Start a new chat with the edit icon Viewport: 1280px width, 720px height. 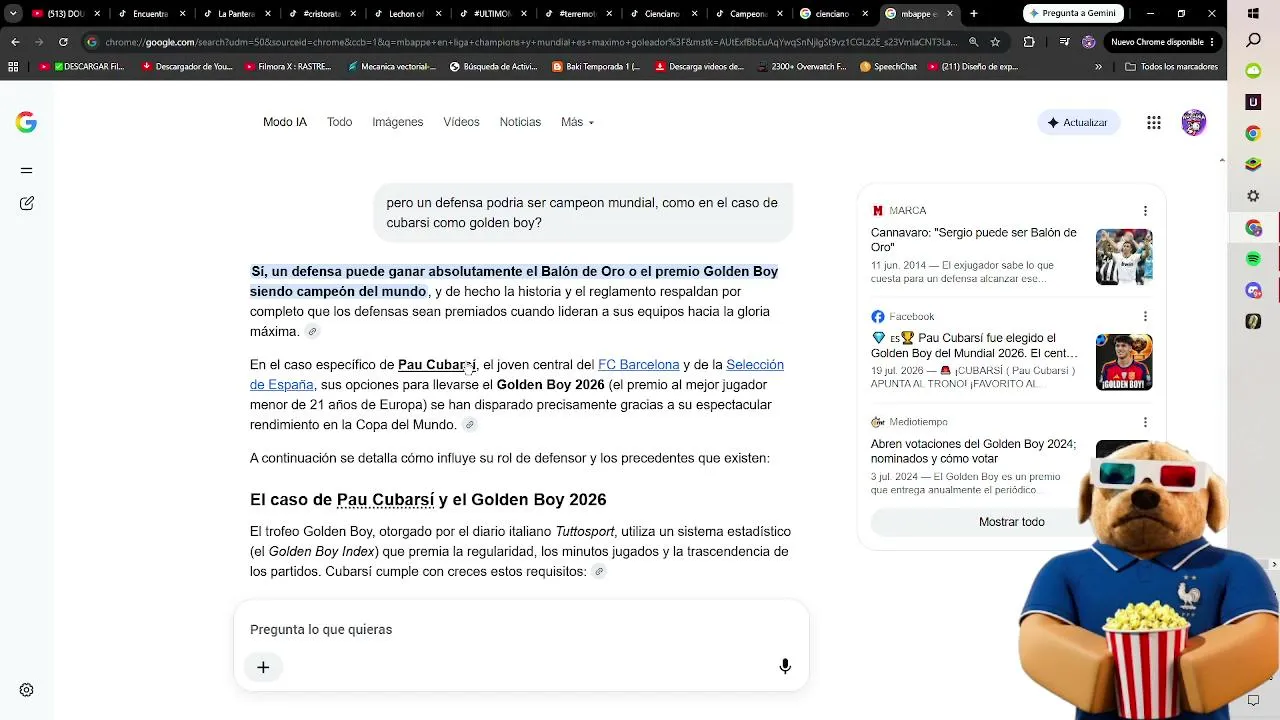(26, 203)
